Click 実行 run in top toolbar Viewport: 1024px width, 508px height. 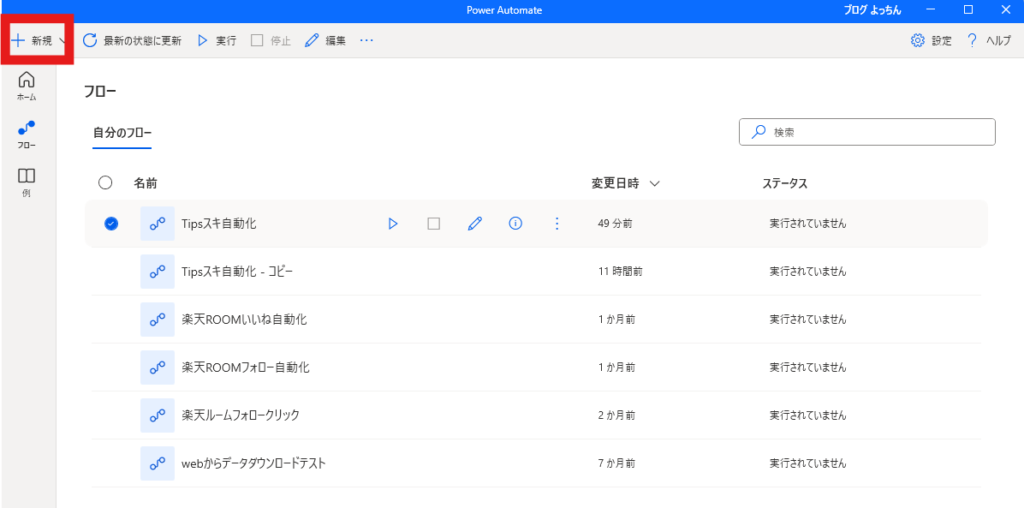click(x=217, y=40)
